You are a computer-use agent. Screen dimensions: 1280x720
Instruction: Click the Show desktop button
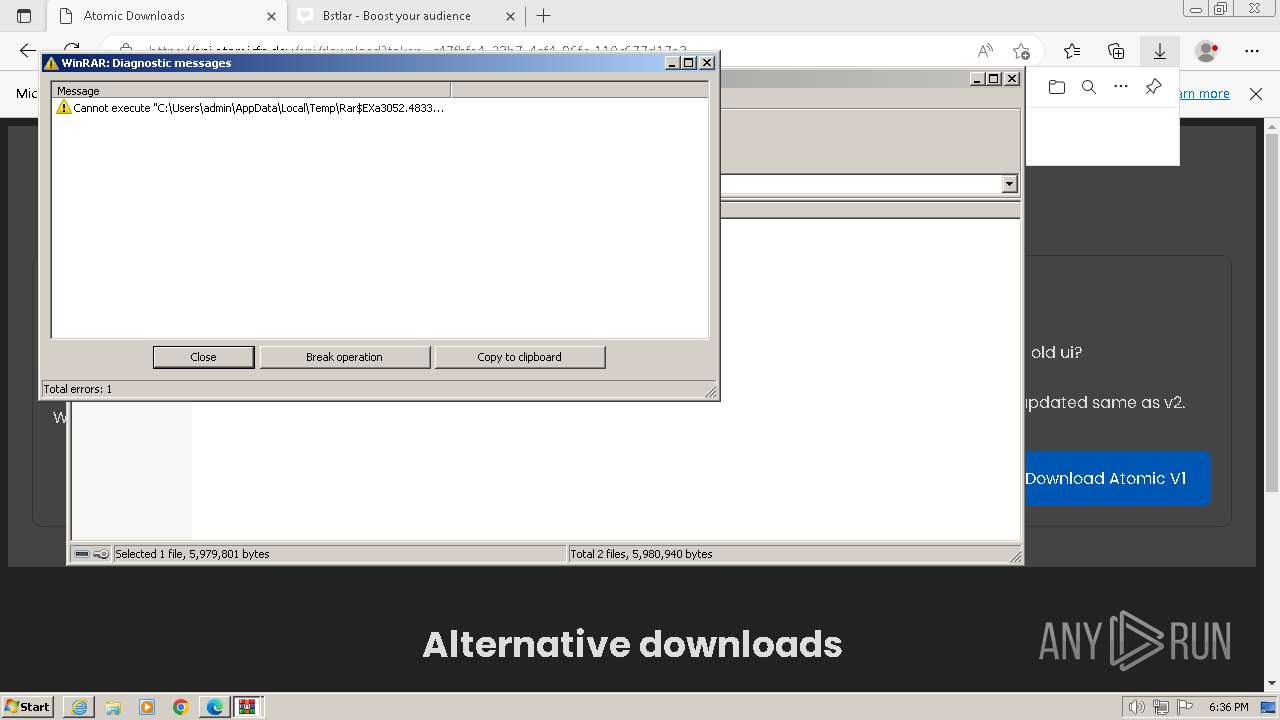(x=1269, y=707)
